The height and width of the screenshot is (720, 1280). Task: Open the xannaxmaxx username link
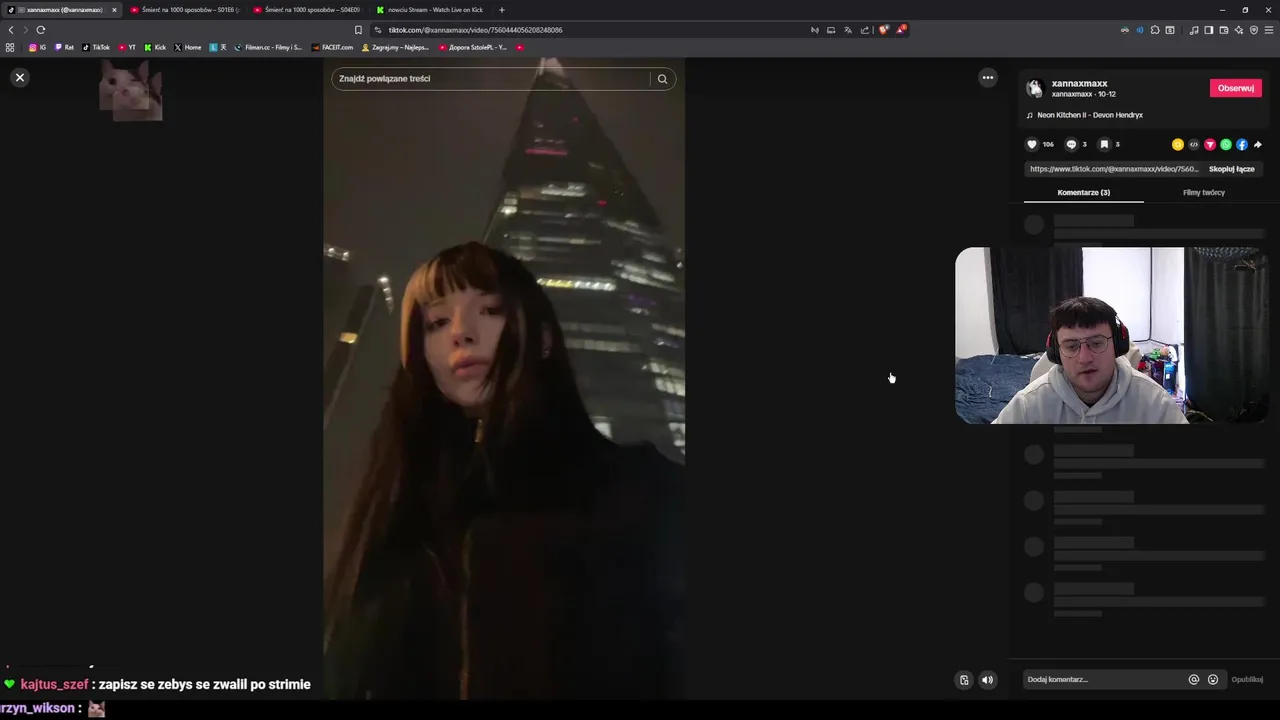pos(1079,83)
